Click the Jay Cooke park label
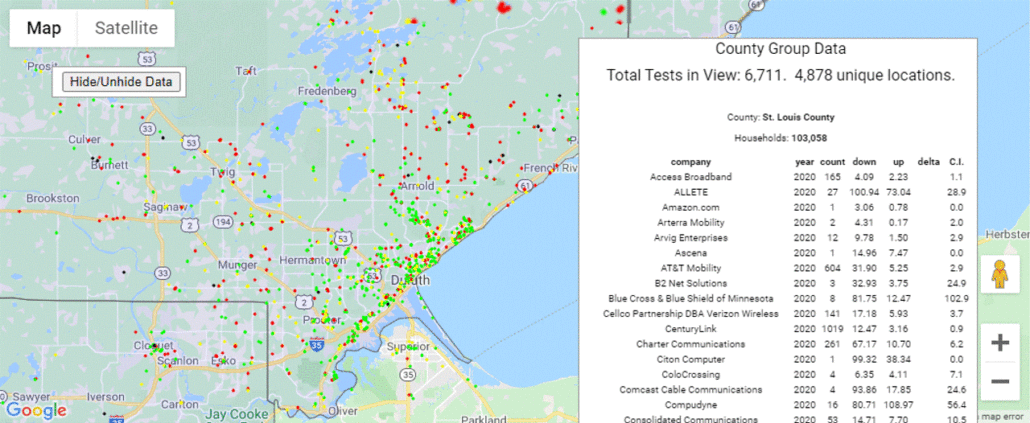 click(236, 414)
